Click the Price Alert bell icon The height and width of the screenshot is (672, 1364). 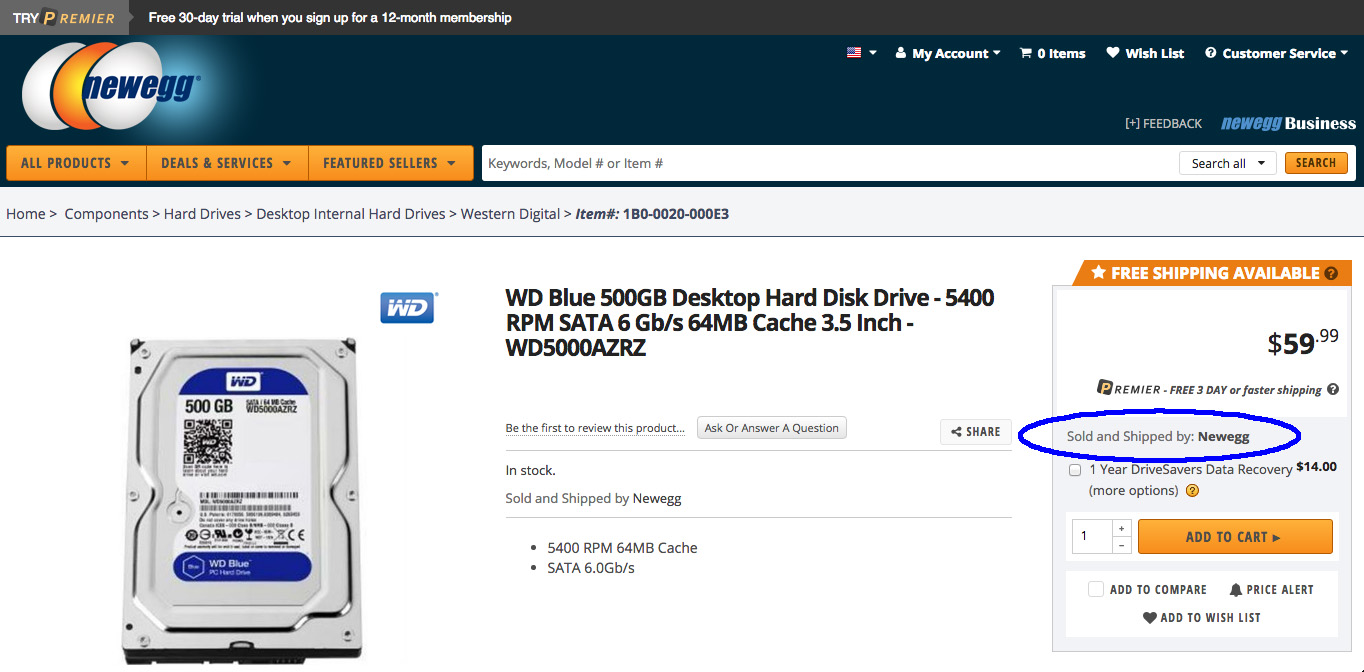coord(1236,590)
